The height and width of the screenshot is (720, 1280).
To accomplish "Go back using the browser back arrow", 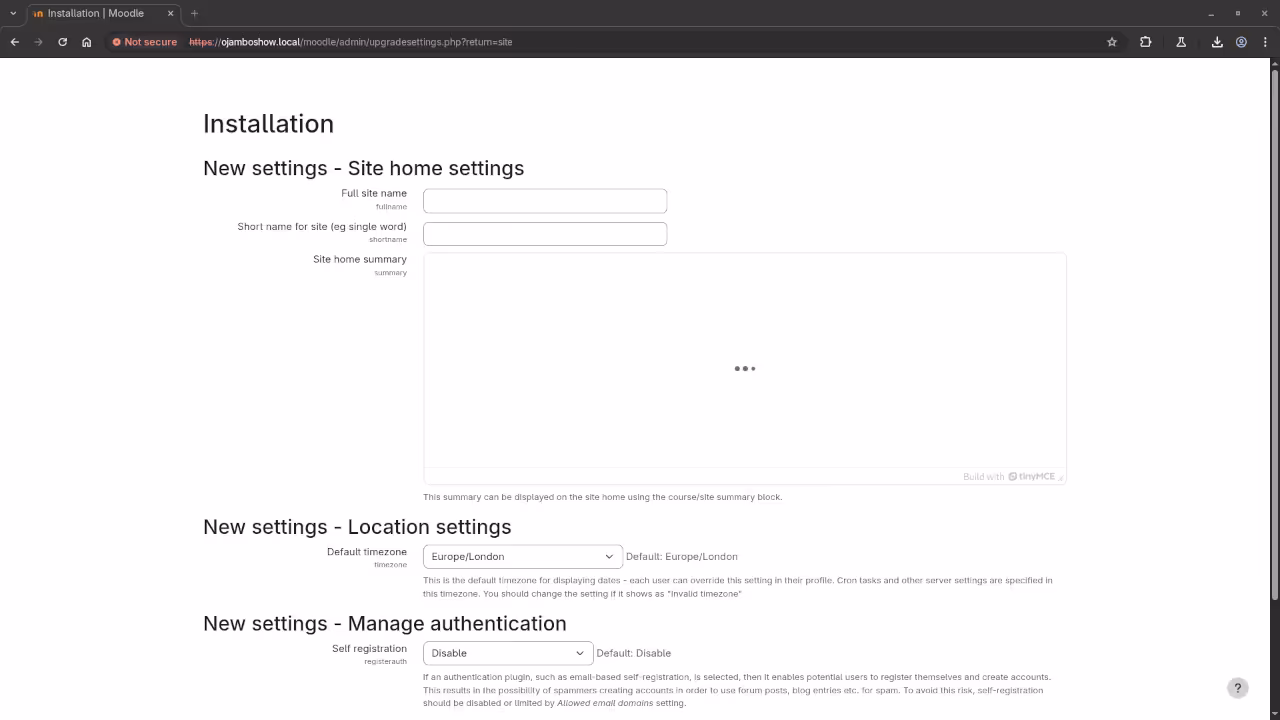I will [x=14, y=42].
